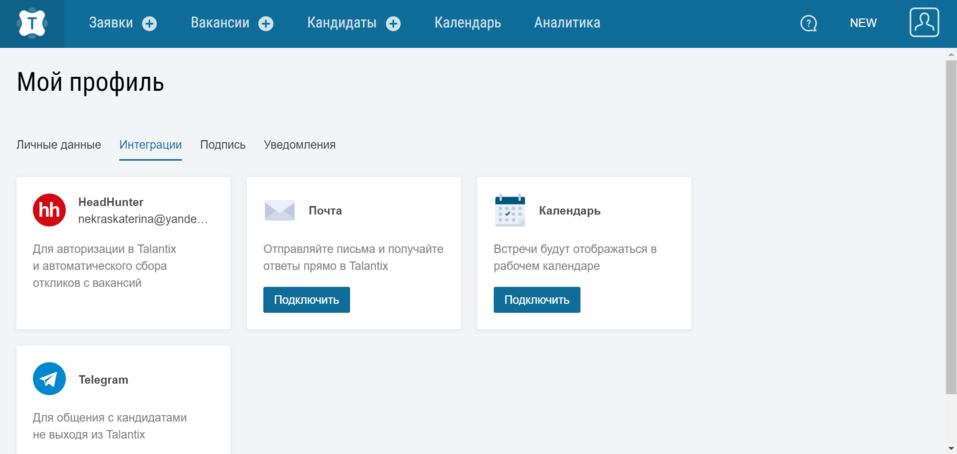Open the Заявки menu
The height and width of the screenshot is (454, 957).
point(110,23)
